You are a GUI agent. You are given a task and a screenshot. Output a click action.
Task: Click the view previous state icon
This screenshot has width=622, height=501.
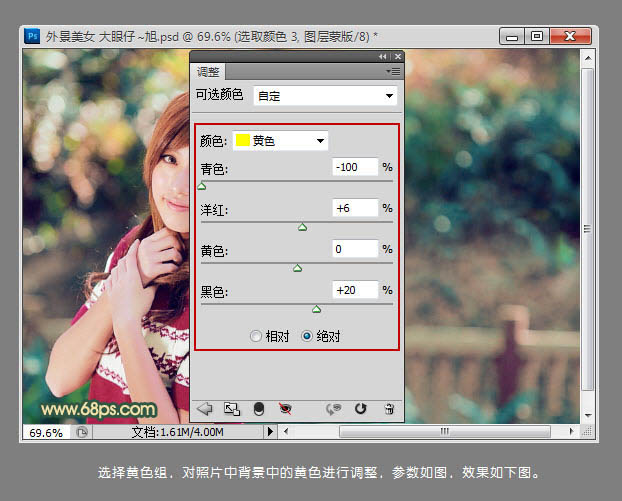(x=335, y=408)
